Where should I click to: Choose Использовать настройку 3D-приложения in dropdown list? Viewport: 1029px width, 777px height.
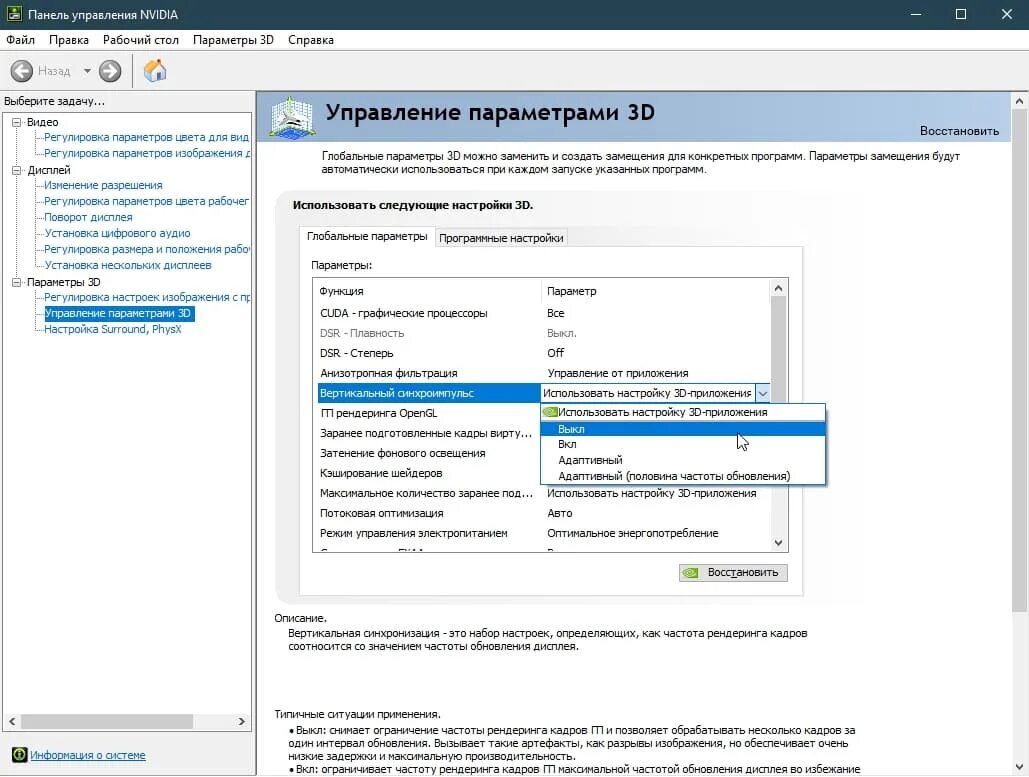pyautogui.click(x=682, y=412)
